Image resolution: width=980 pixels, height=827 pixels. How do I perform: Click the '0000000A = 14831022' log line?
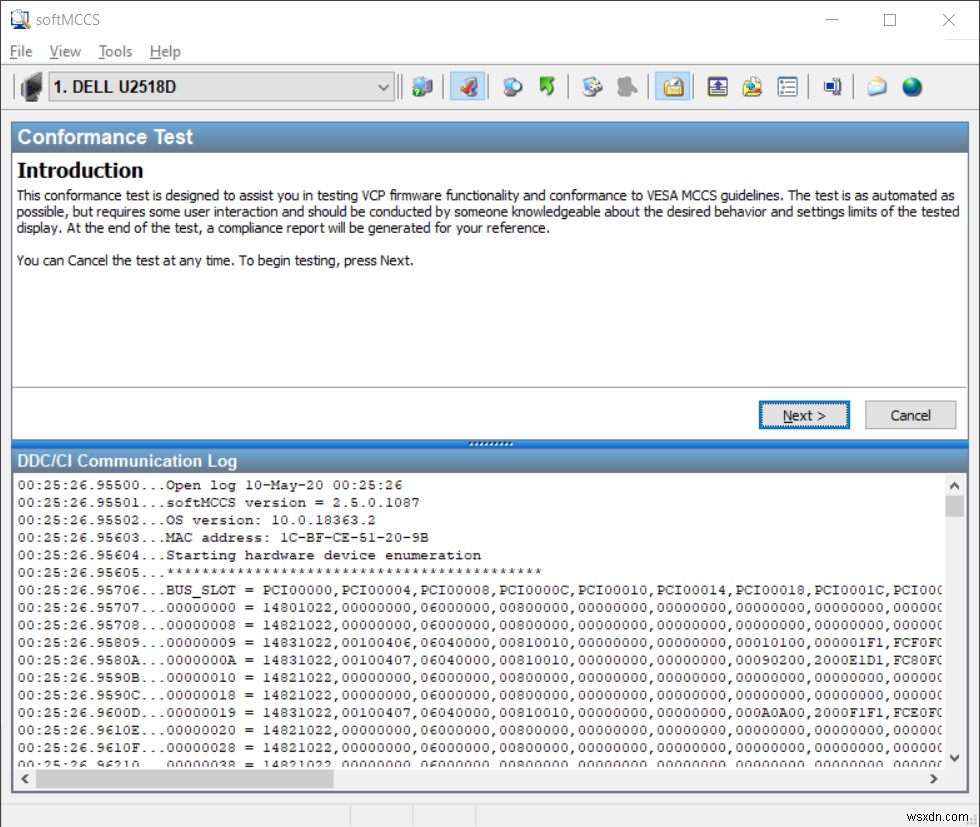pyautogui.click(x=479, y=660)
